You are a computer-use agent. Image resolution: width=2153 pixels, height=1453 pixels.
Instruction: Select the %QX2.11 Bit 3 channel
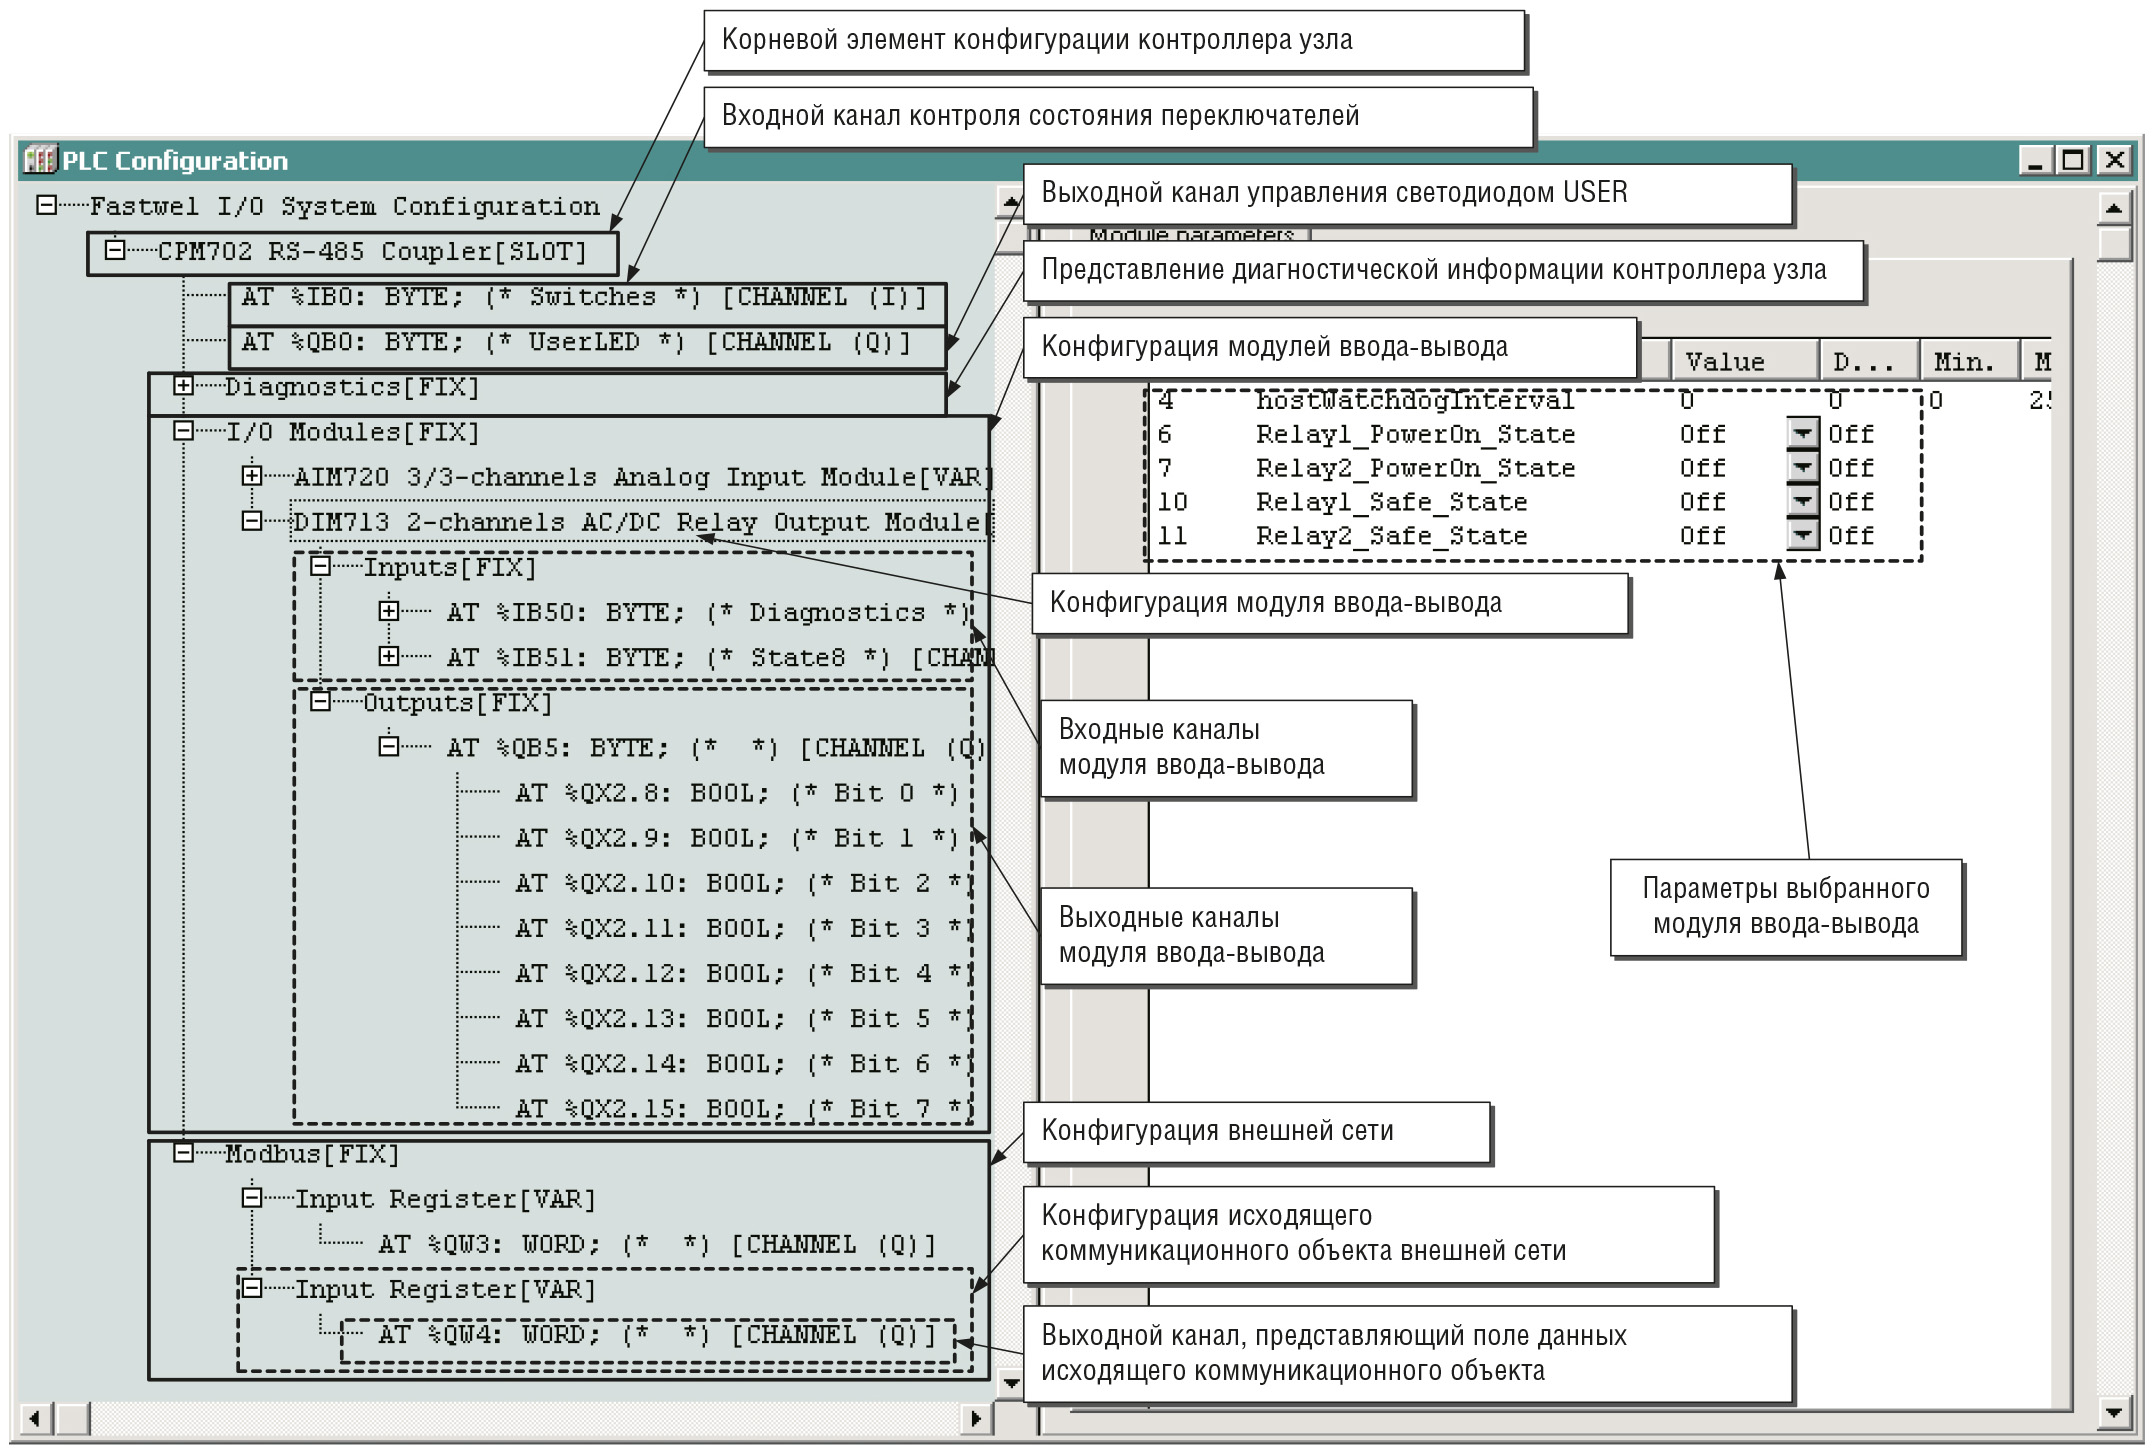coord(743,928)
